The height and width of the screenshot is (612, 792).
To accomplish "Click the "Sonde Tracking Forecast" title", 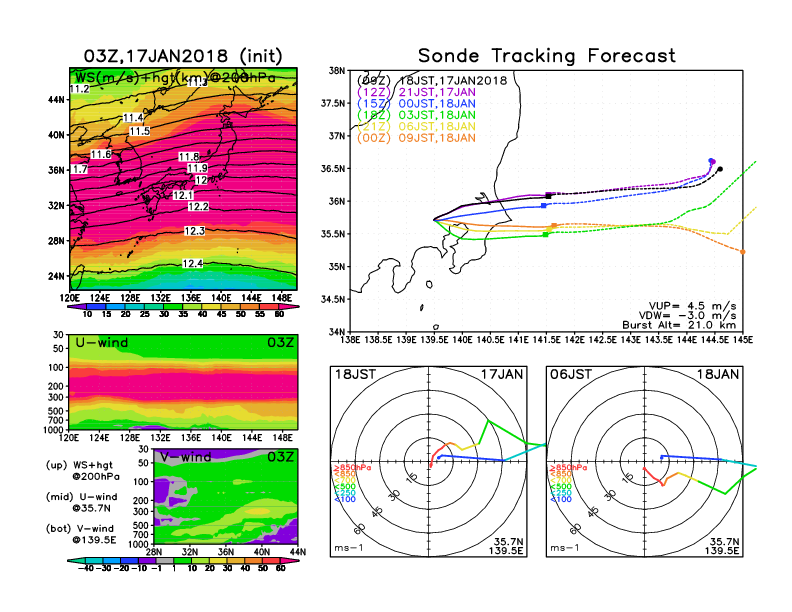I will click(x=547, y=56).
